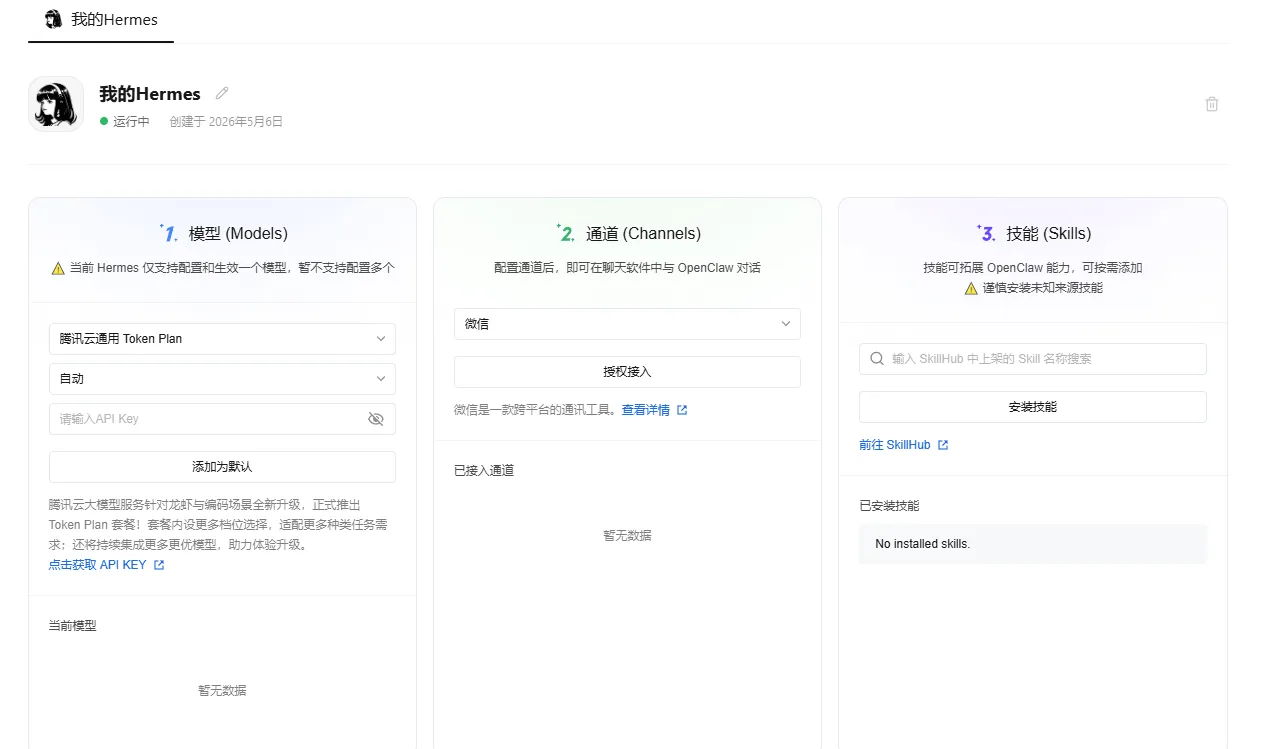Open the 微信 channel dropdown
The height and width of the screenshot is (749, 1270).
(627, 324)
